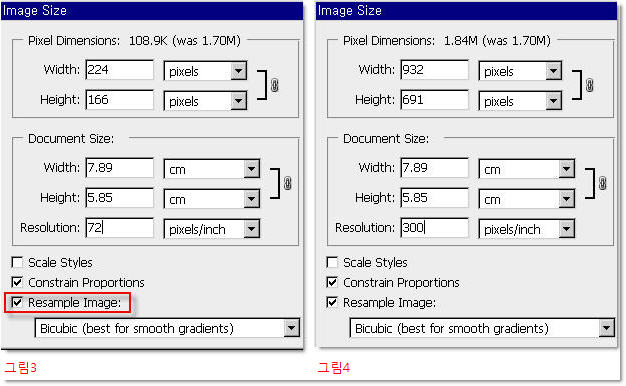Click the pixel Height field showing 691
Screen dimensions: 626x386
point(434,100)
